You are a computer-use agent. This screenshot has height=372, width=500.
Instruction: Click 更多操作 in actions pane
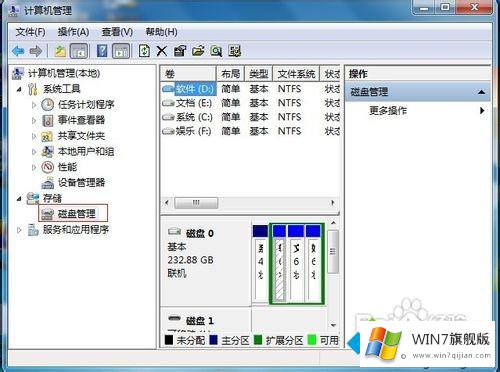pos(388,111)
